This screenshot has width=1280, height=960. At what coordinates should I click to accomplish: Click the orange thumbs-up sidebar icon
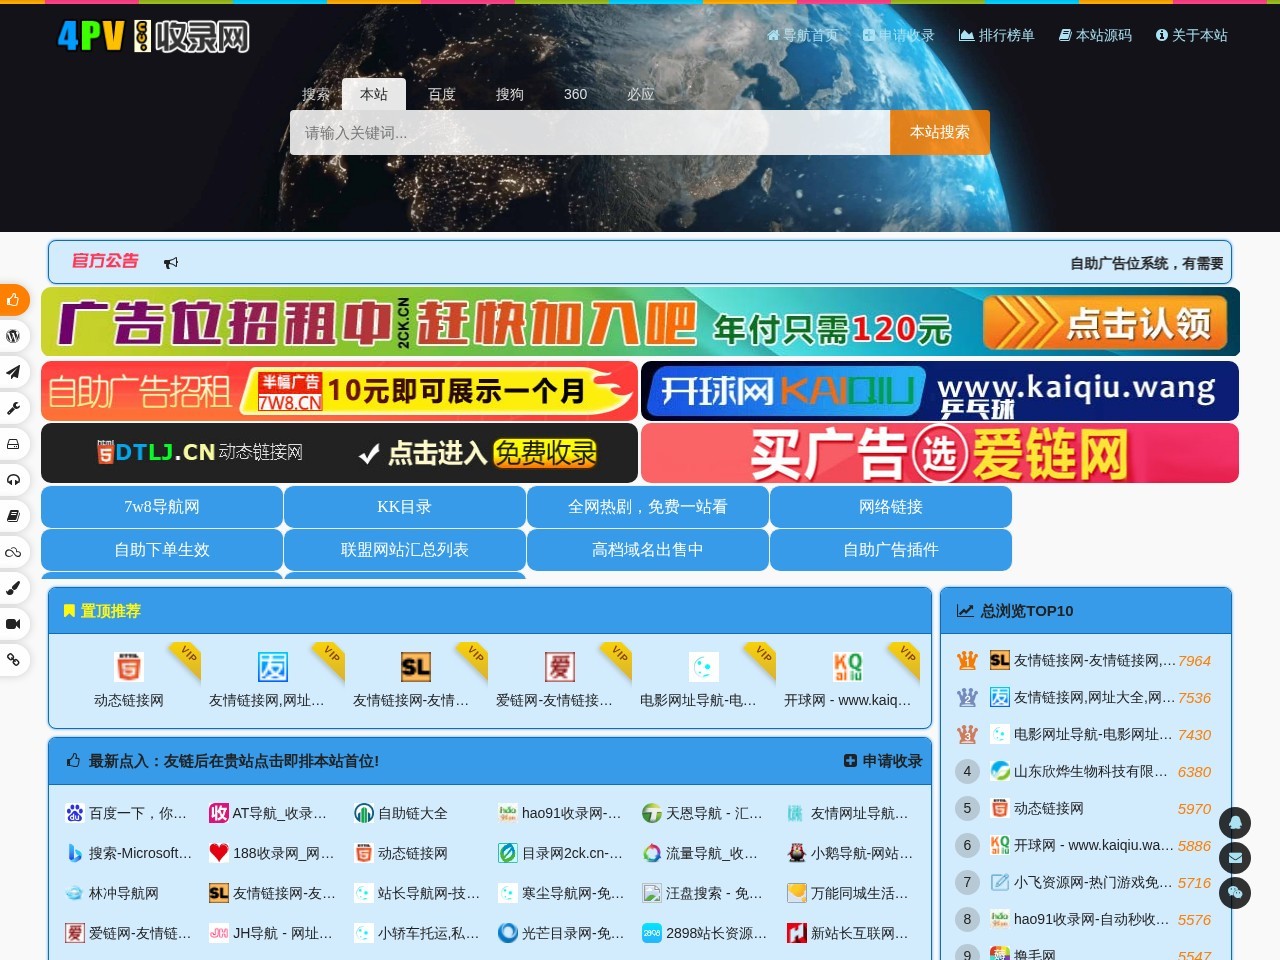pyautogui.click(x=13, y=300)
